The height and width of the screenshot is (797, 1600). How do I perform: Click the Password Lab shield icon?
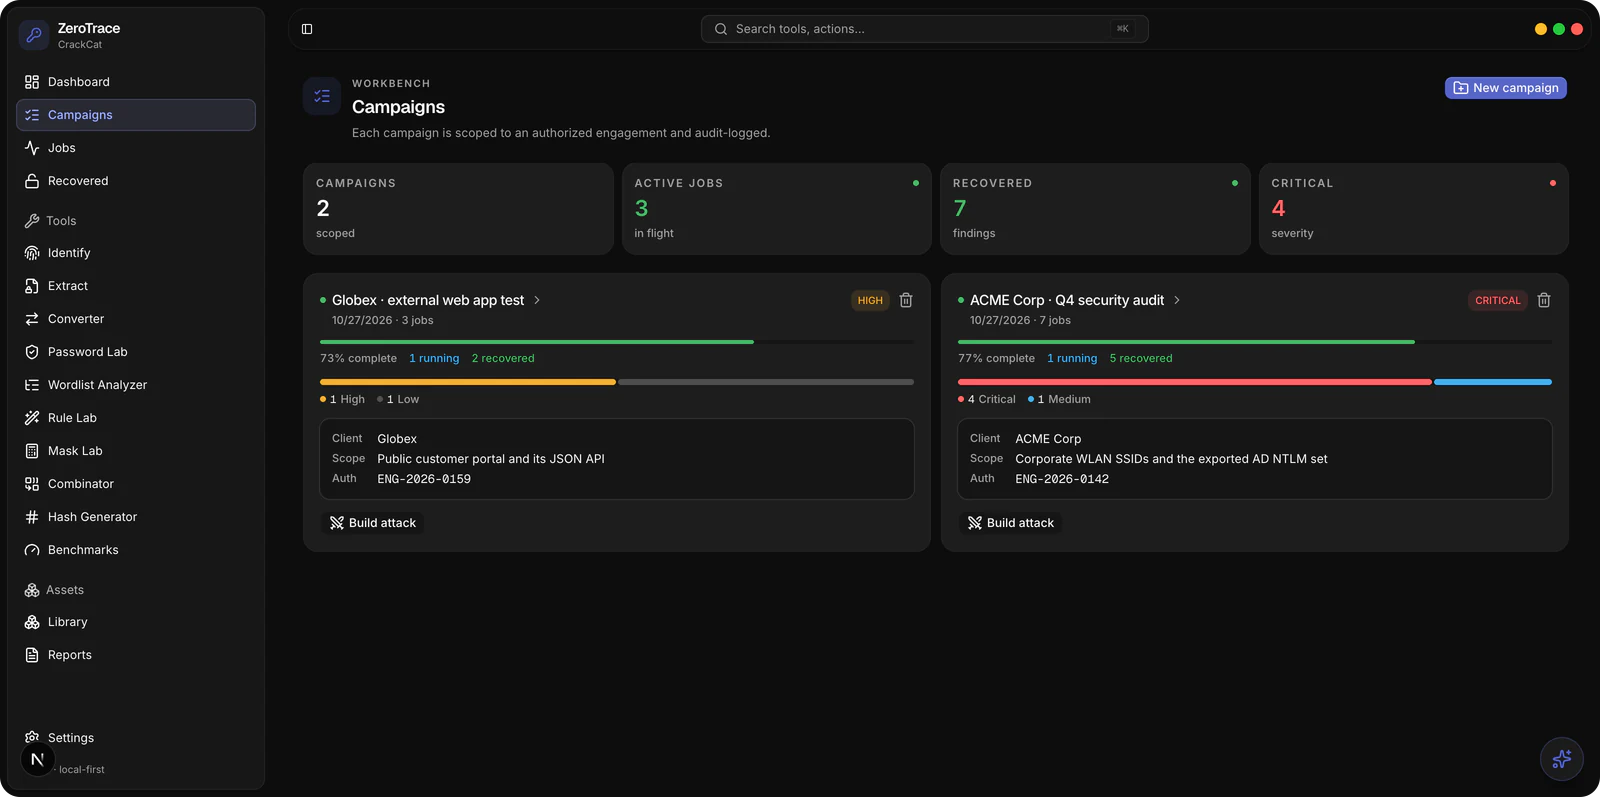32,352
